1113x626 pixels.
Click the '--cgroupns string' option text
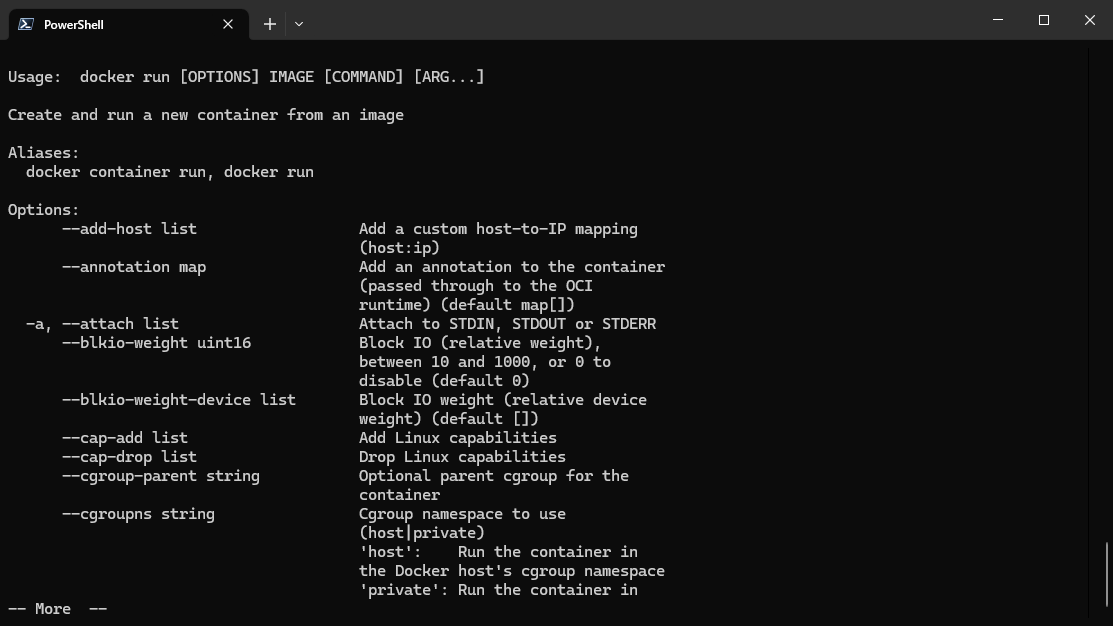138,514
